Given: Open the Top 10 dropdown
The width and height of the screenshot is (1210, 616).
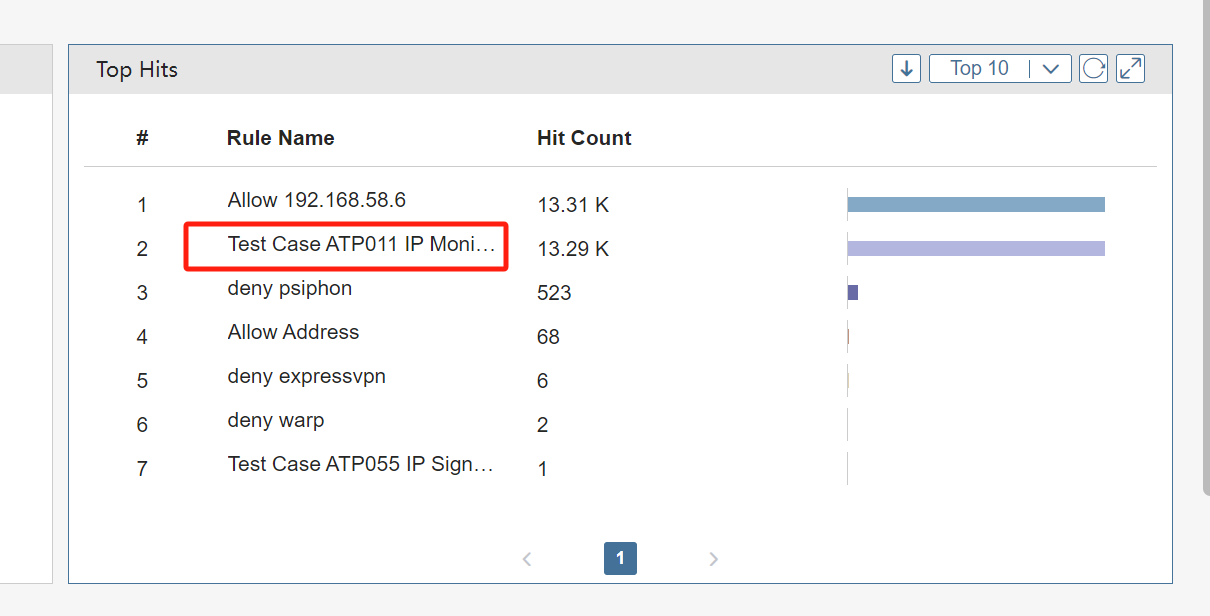Looking at the screenshot, I should point(980,69).
